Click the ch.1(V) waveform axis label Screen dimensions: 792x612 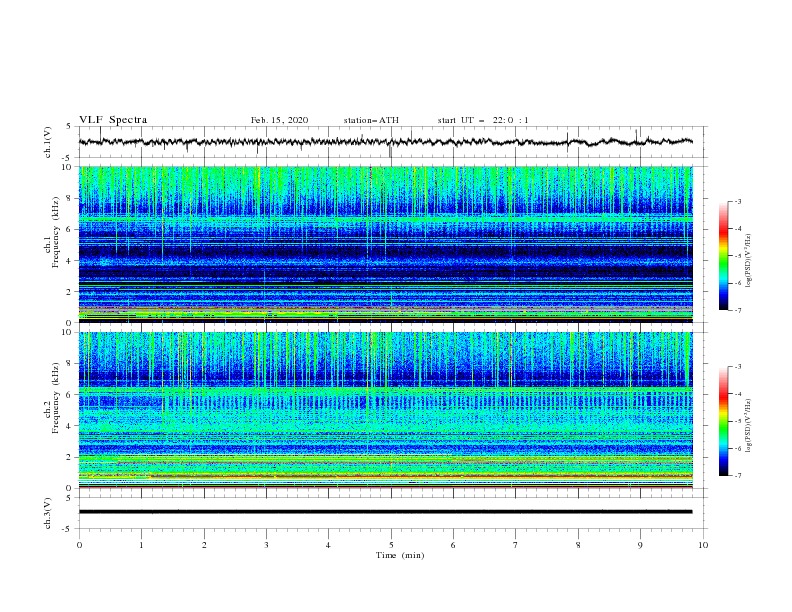click(48, 142)
